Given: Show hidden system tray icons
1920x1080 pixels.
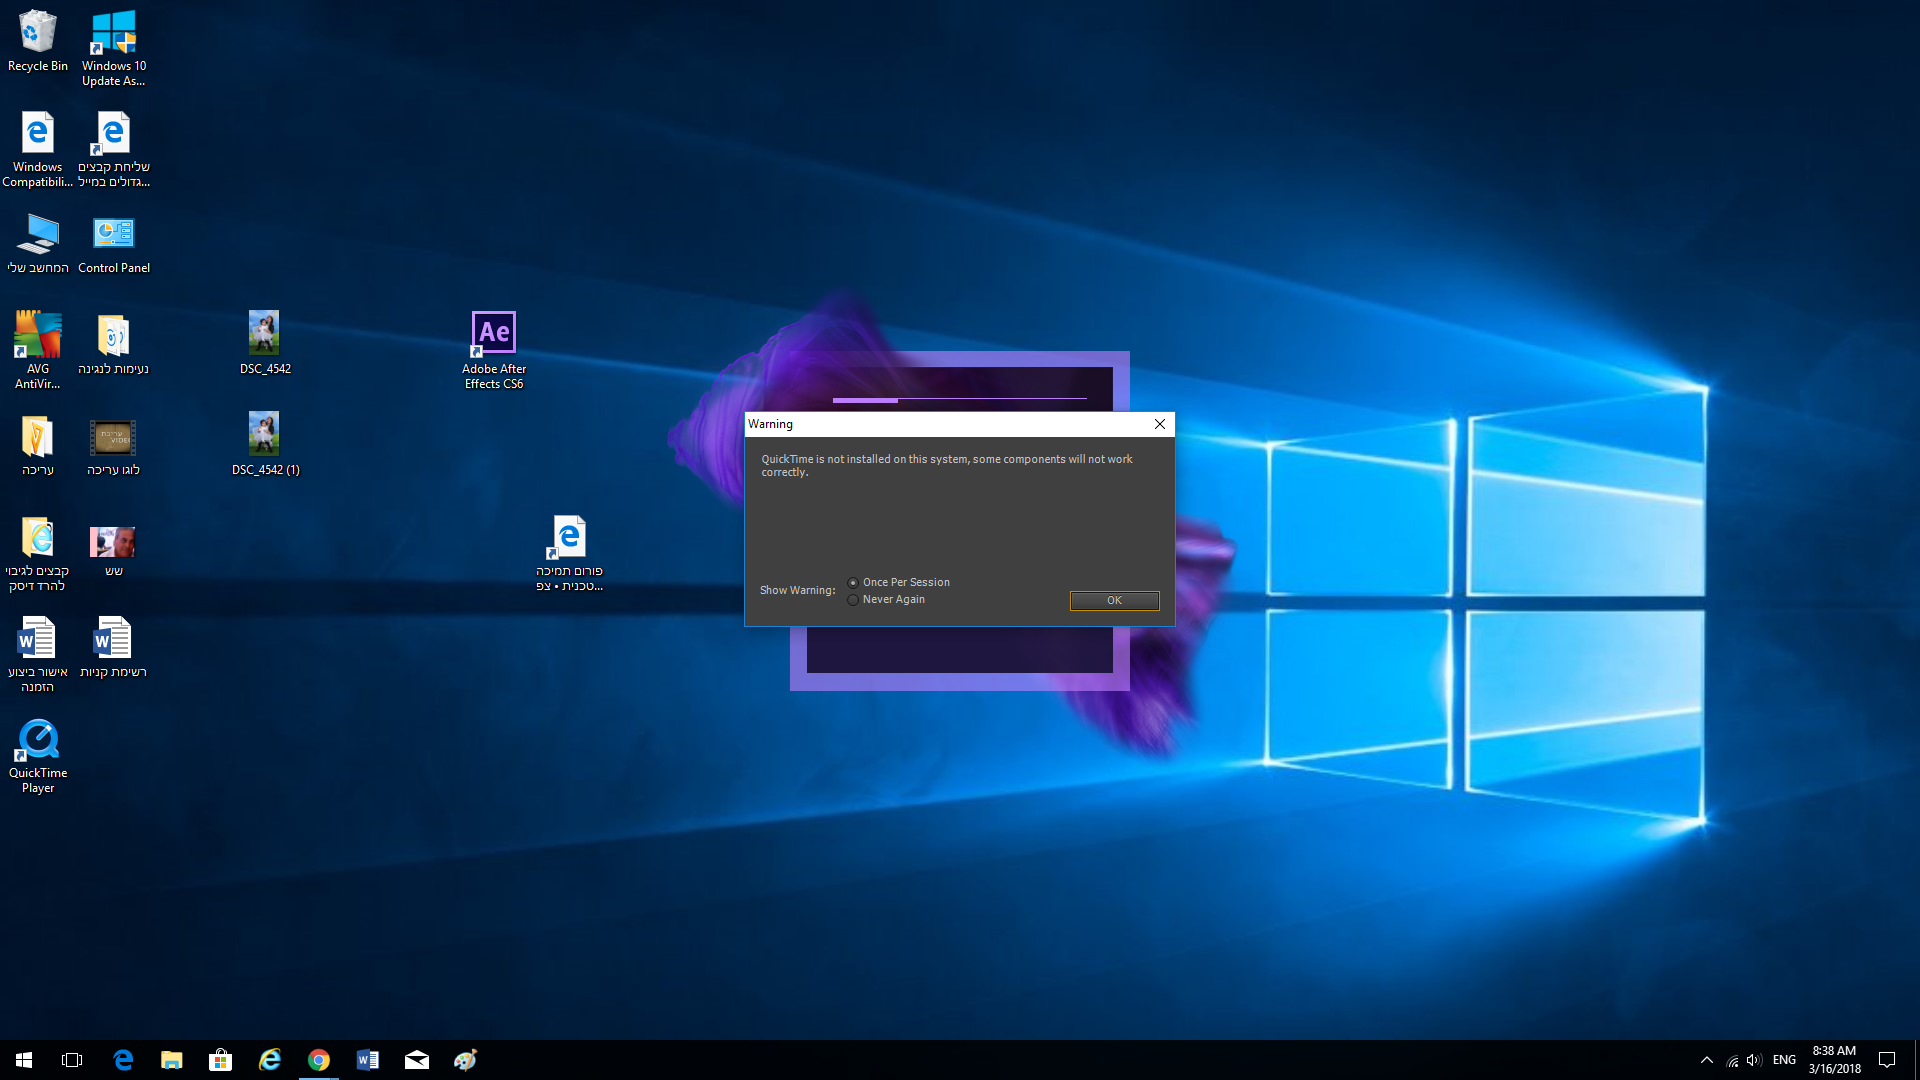Looking at the screenshot, I should 1707,1060.
